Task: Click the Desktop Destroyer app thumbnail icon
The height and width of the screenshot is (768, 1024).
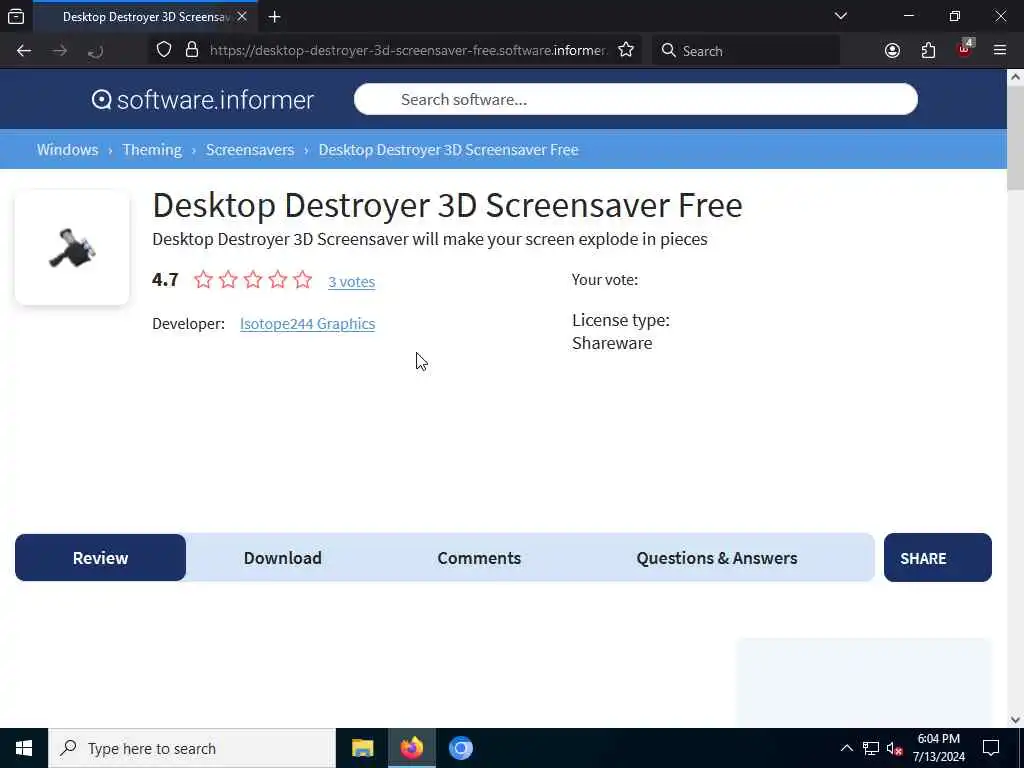Action: 72,248
